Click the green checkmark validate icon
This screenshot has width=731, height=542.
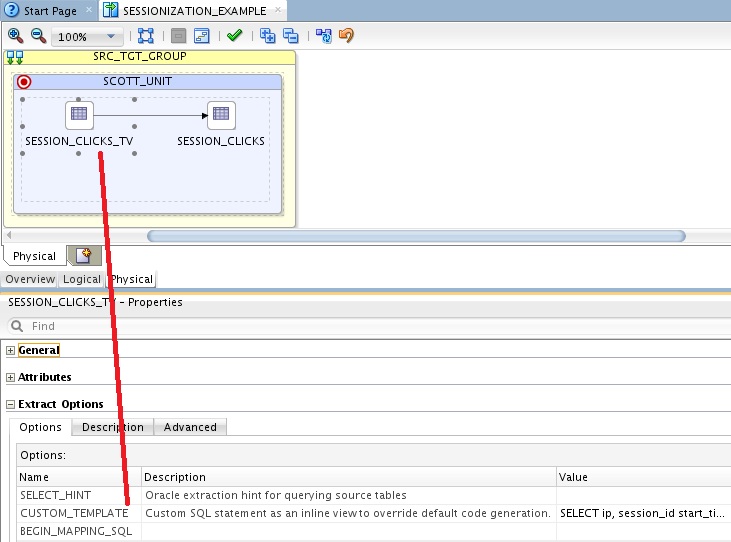(x=234, y=35)
